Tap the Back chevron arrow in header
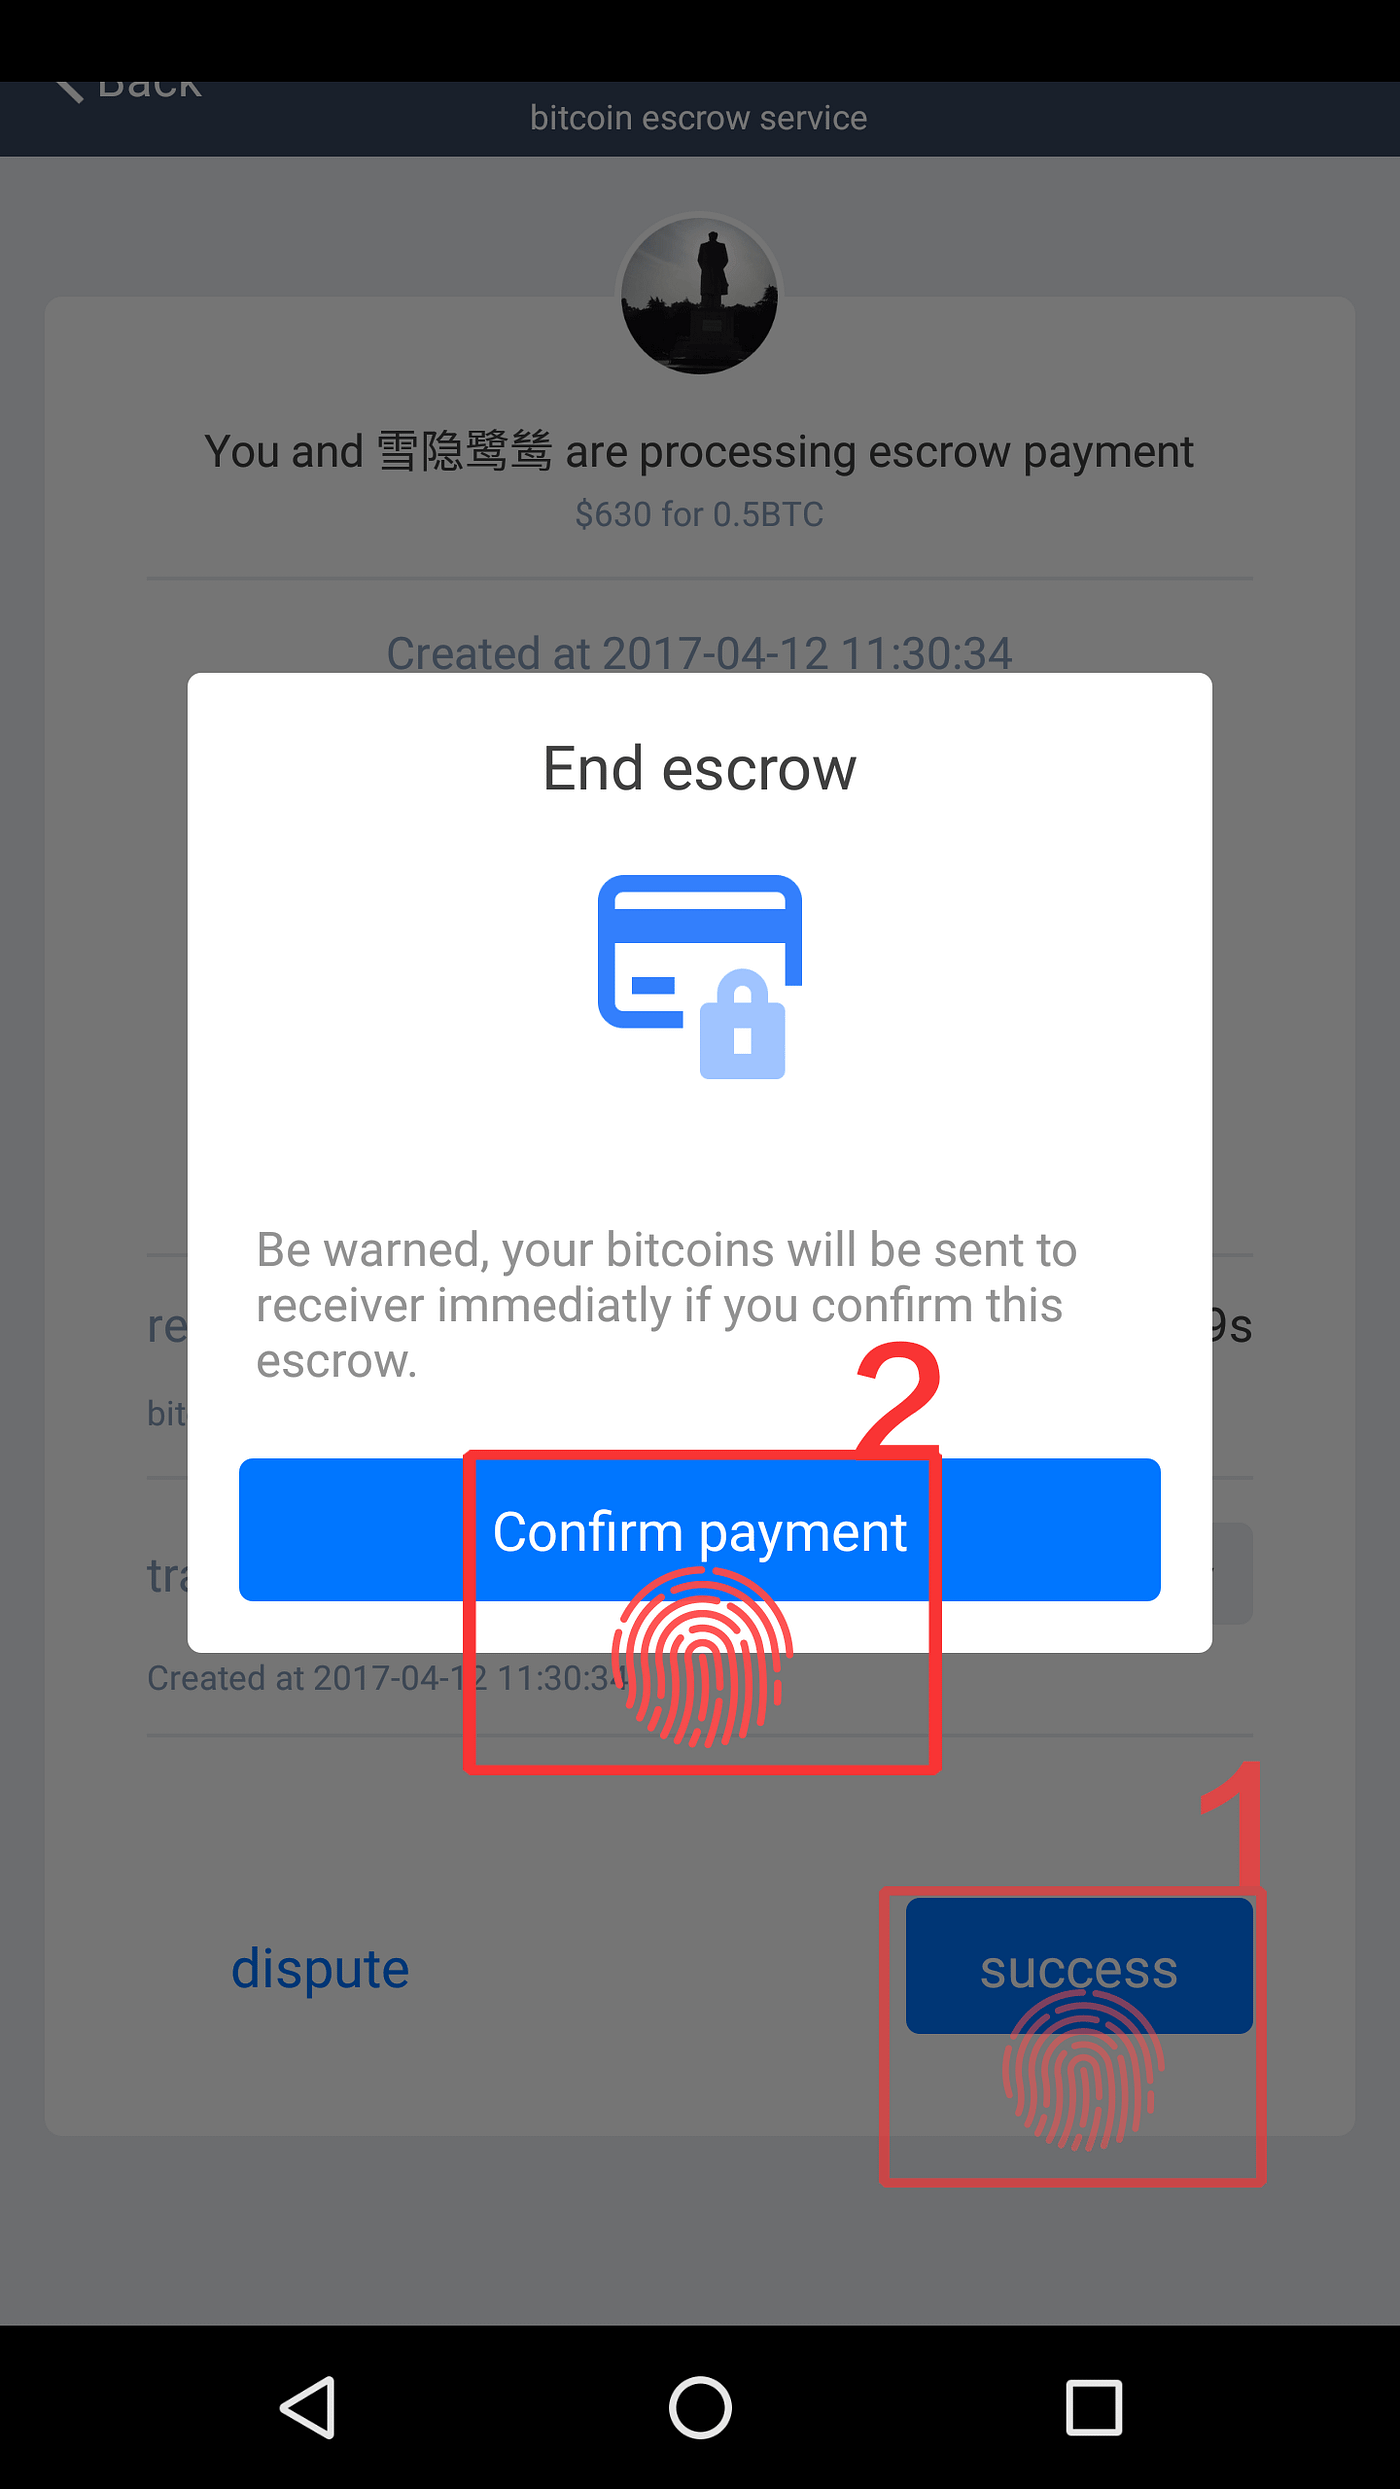Screen dimensions: 1400x2489 point(68,91)
